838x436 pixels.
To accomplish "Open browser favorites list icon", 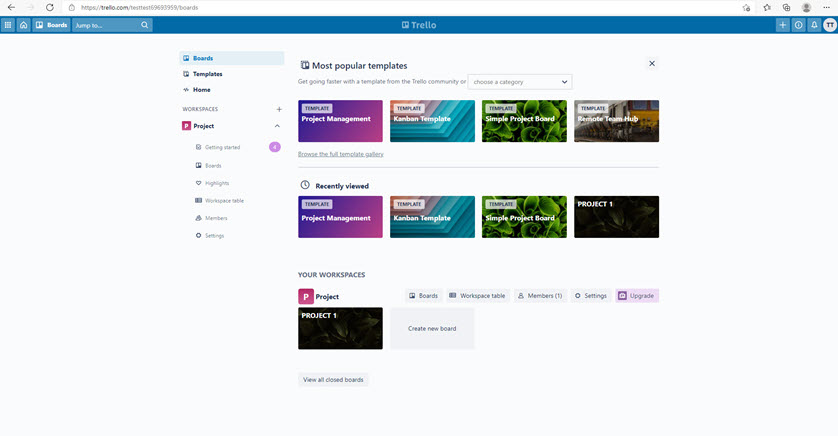I will (767, 7).
